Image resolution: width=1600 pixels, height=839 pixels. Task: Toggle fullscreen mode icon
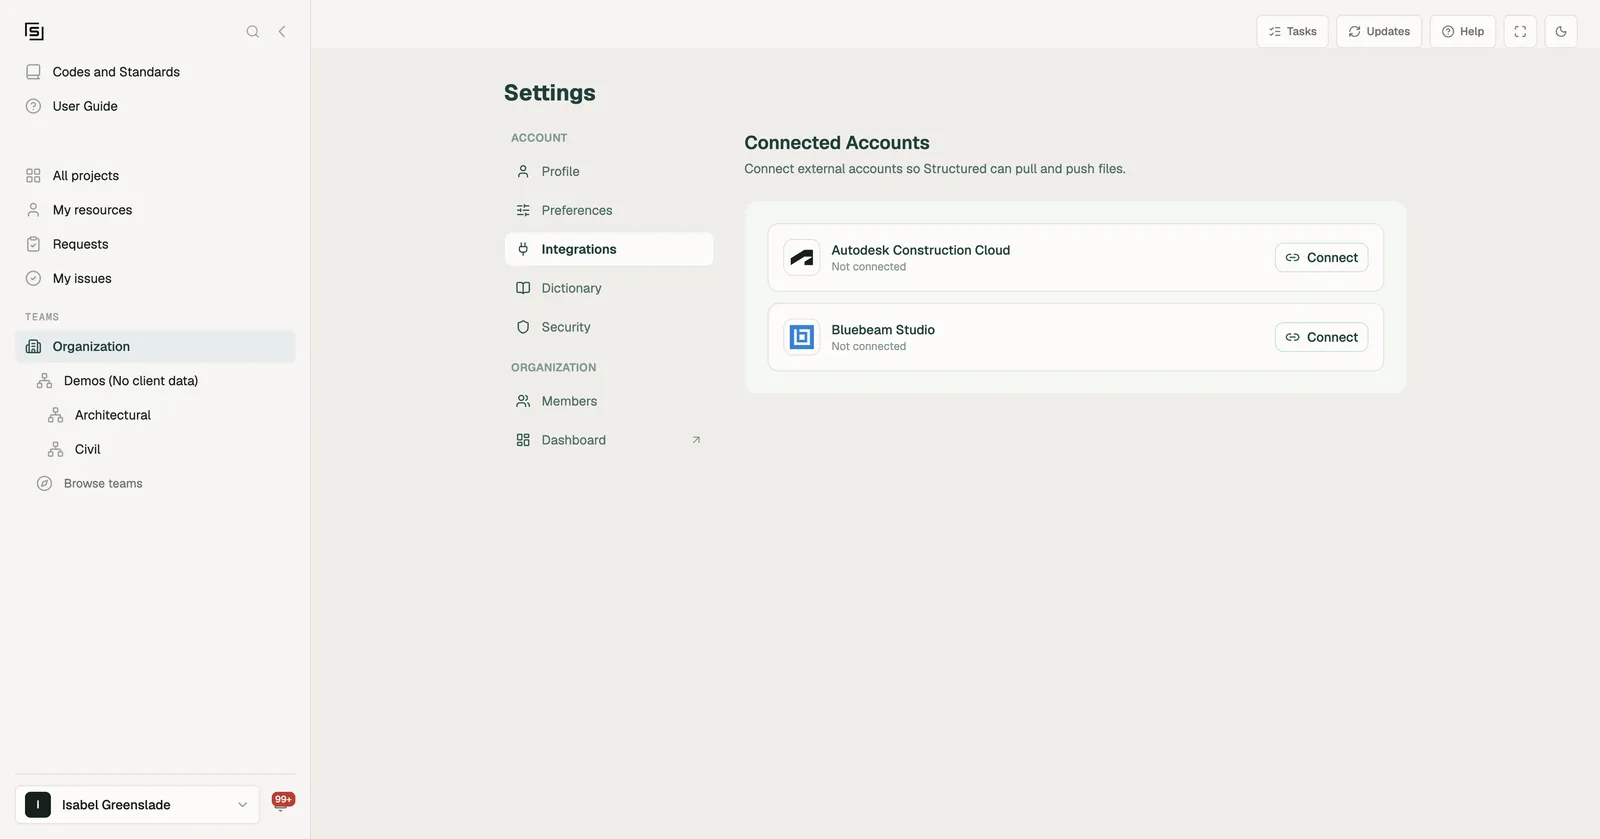(1520, 32)
